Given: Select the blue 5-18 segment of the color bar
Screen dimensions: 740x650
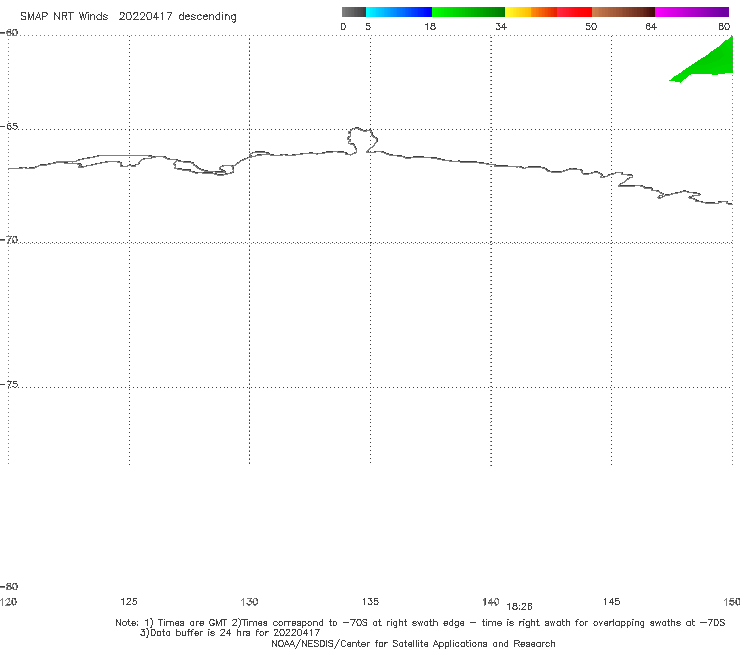Looking at the screenshot, I should tap(399, 12).
